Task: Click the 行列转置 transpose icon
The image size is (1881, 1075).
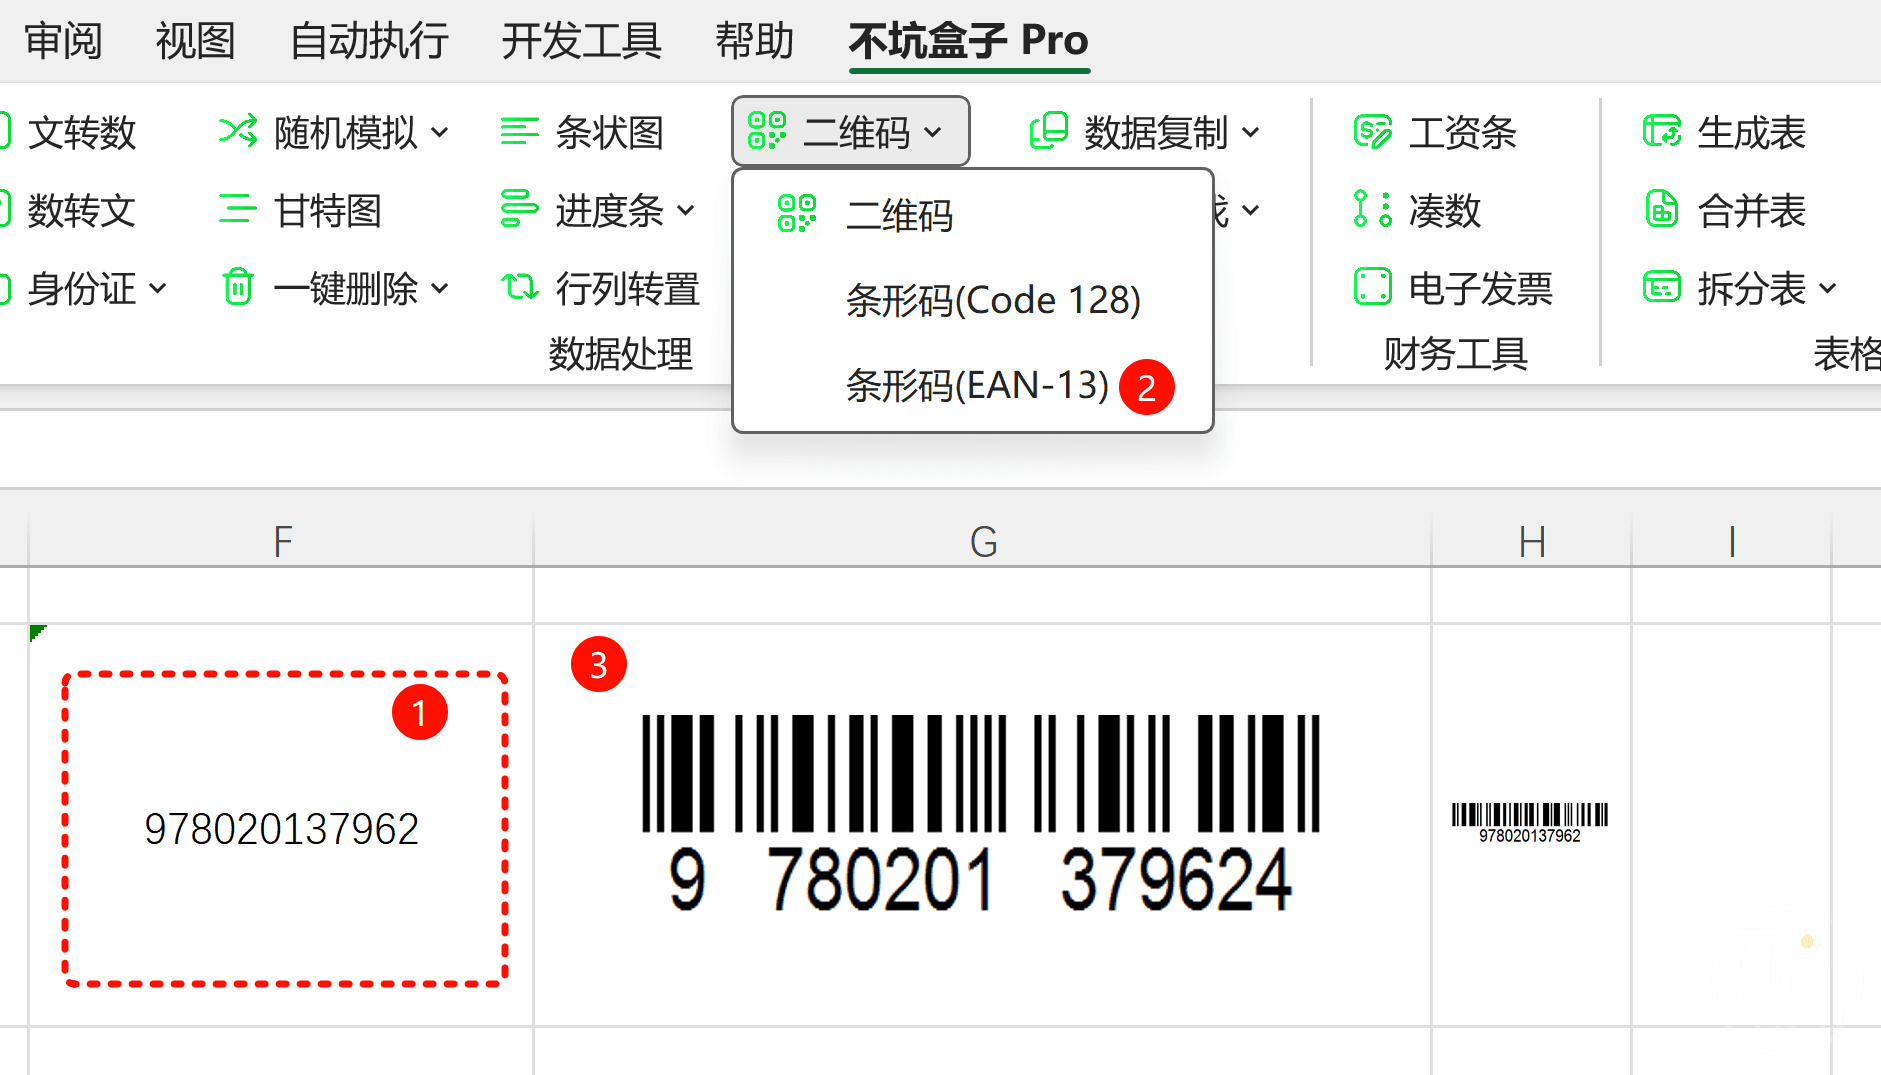Action: (x=520, y=287)
